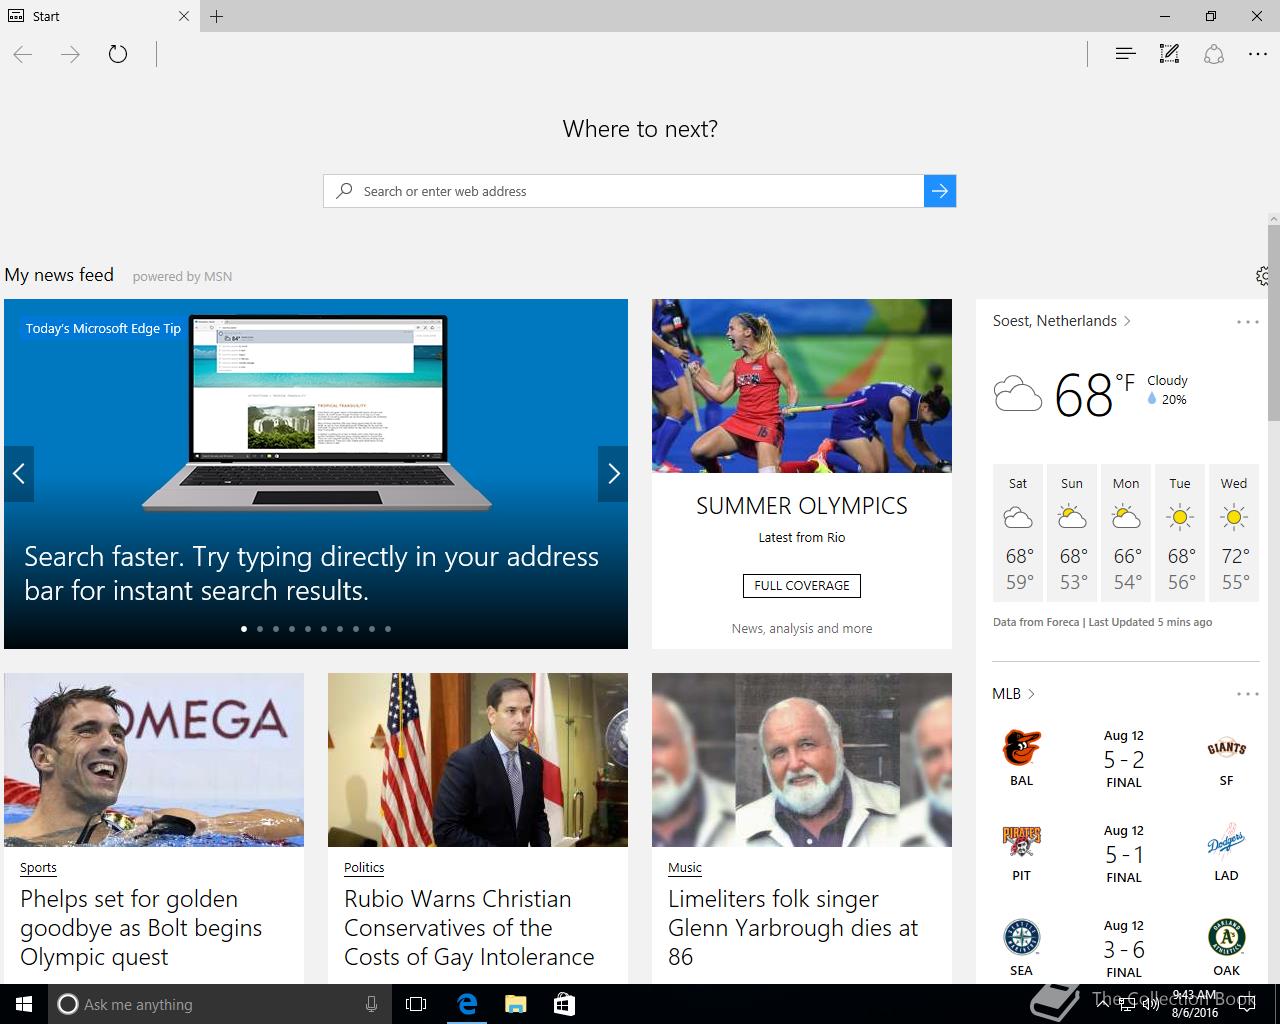This screenshot has width=1280, height=1024.
Task: Open the Glenn Yarbrough photo thumbnail
Action: (x=802, y=760)
